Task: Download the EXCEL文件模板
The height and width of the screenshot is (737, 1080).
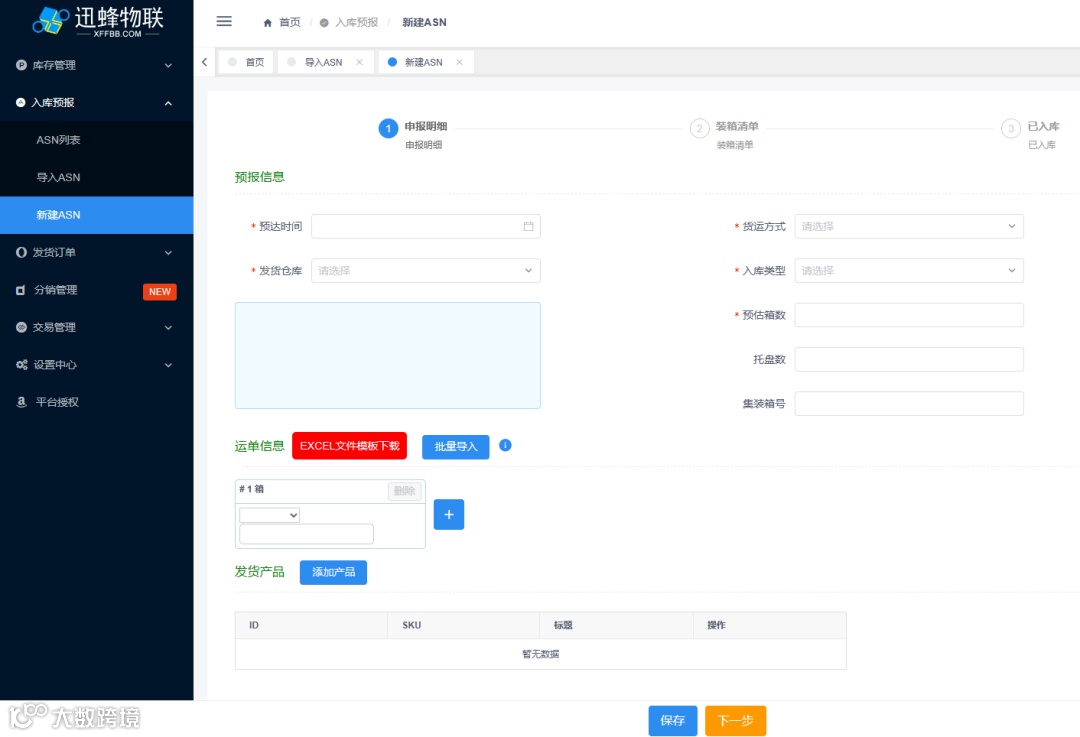Action: coord(349,446)
